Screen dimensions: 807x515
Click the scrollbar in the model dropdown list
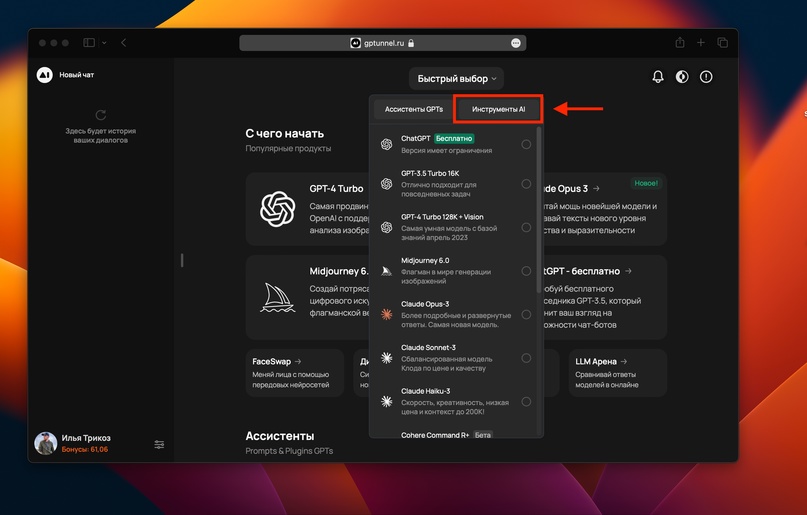pyautogui.click(x=539, y=210)
